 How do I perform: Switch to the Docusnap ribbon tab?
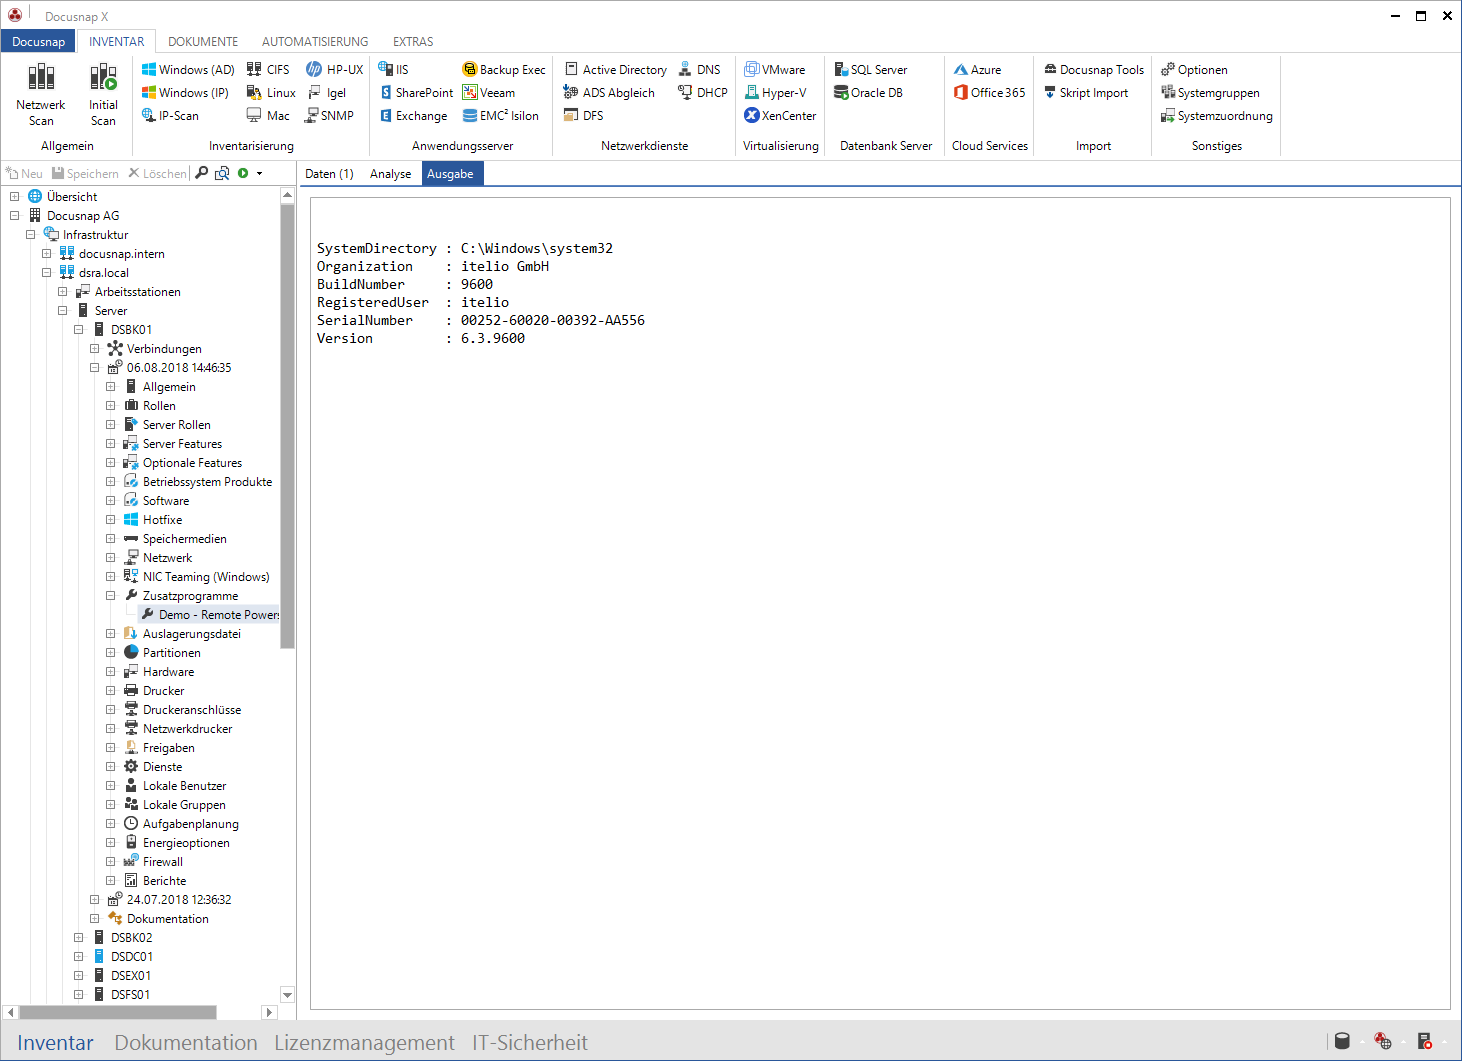point(39,41)
